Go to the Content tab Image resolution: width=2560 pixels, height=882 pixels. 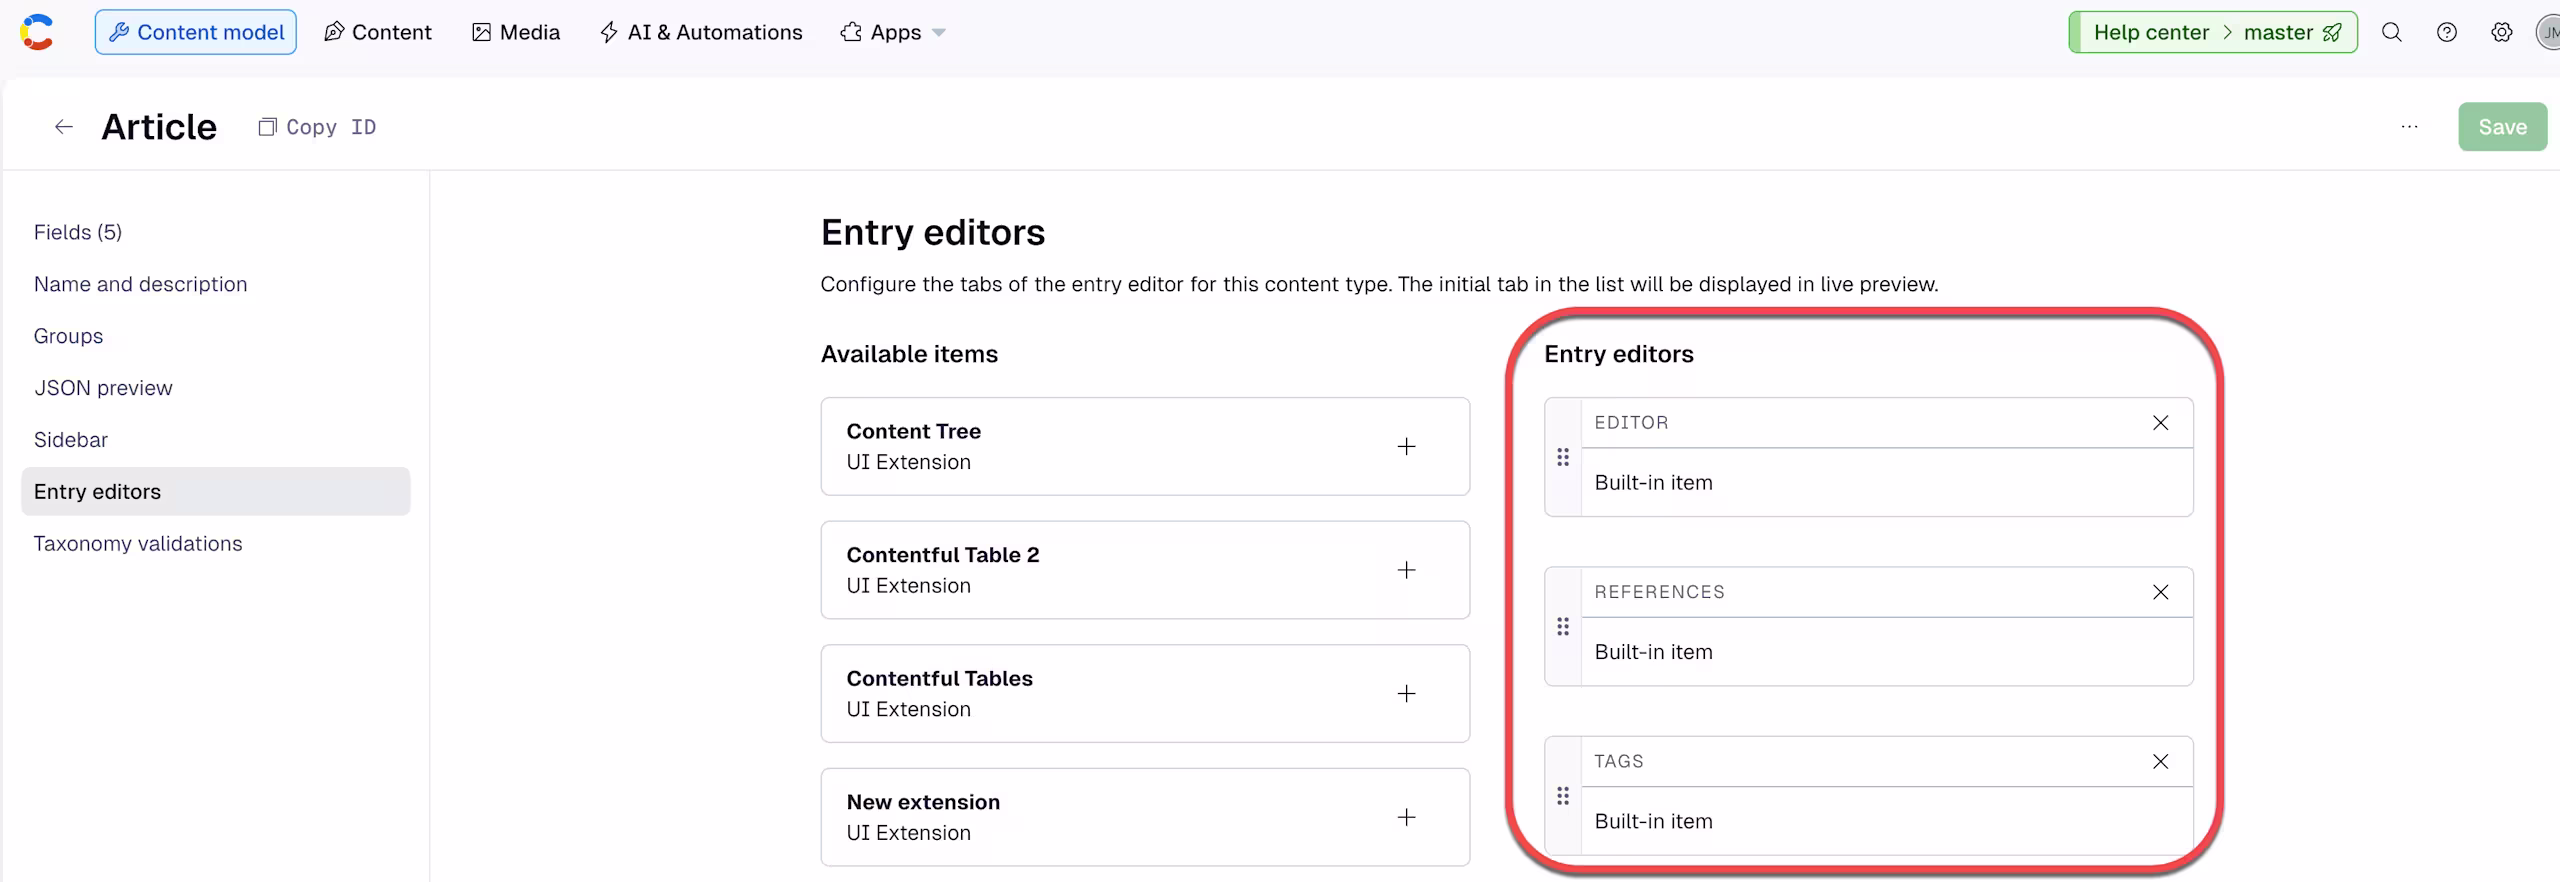click(378, 32)
